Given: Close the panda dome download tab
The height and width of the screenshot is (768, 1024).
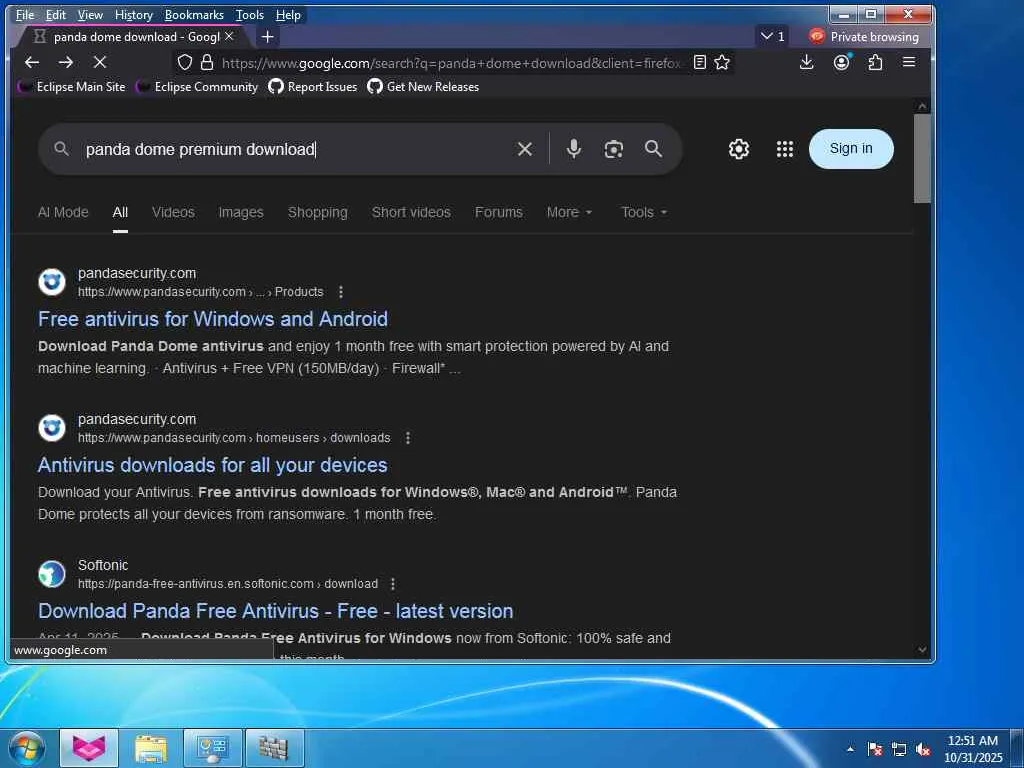Looking at the screenshot, I should pyautogui.click(x=229, y=37).
